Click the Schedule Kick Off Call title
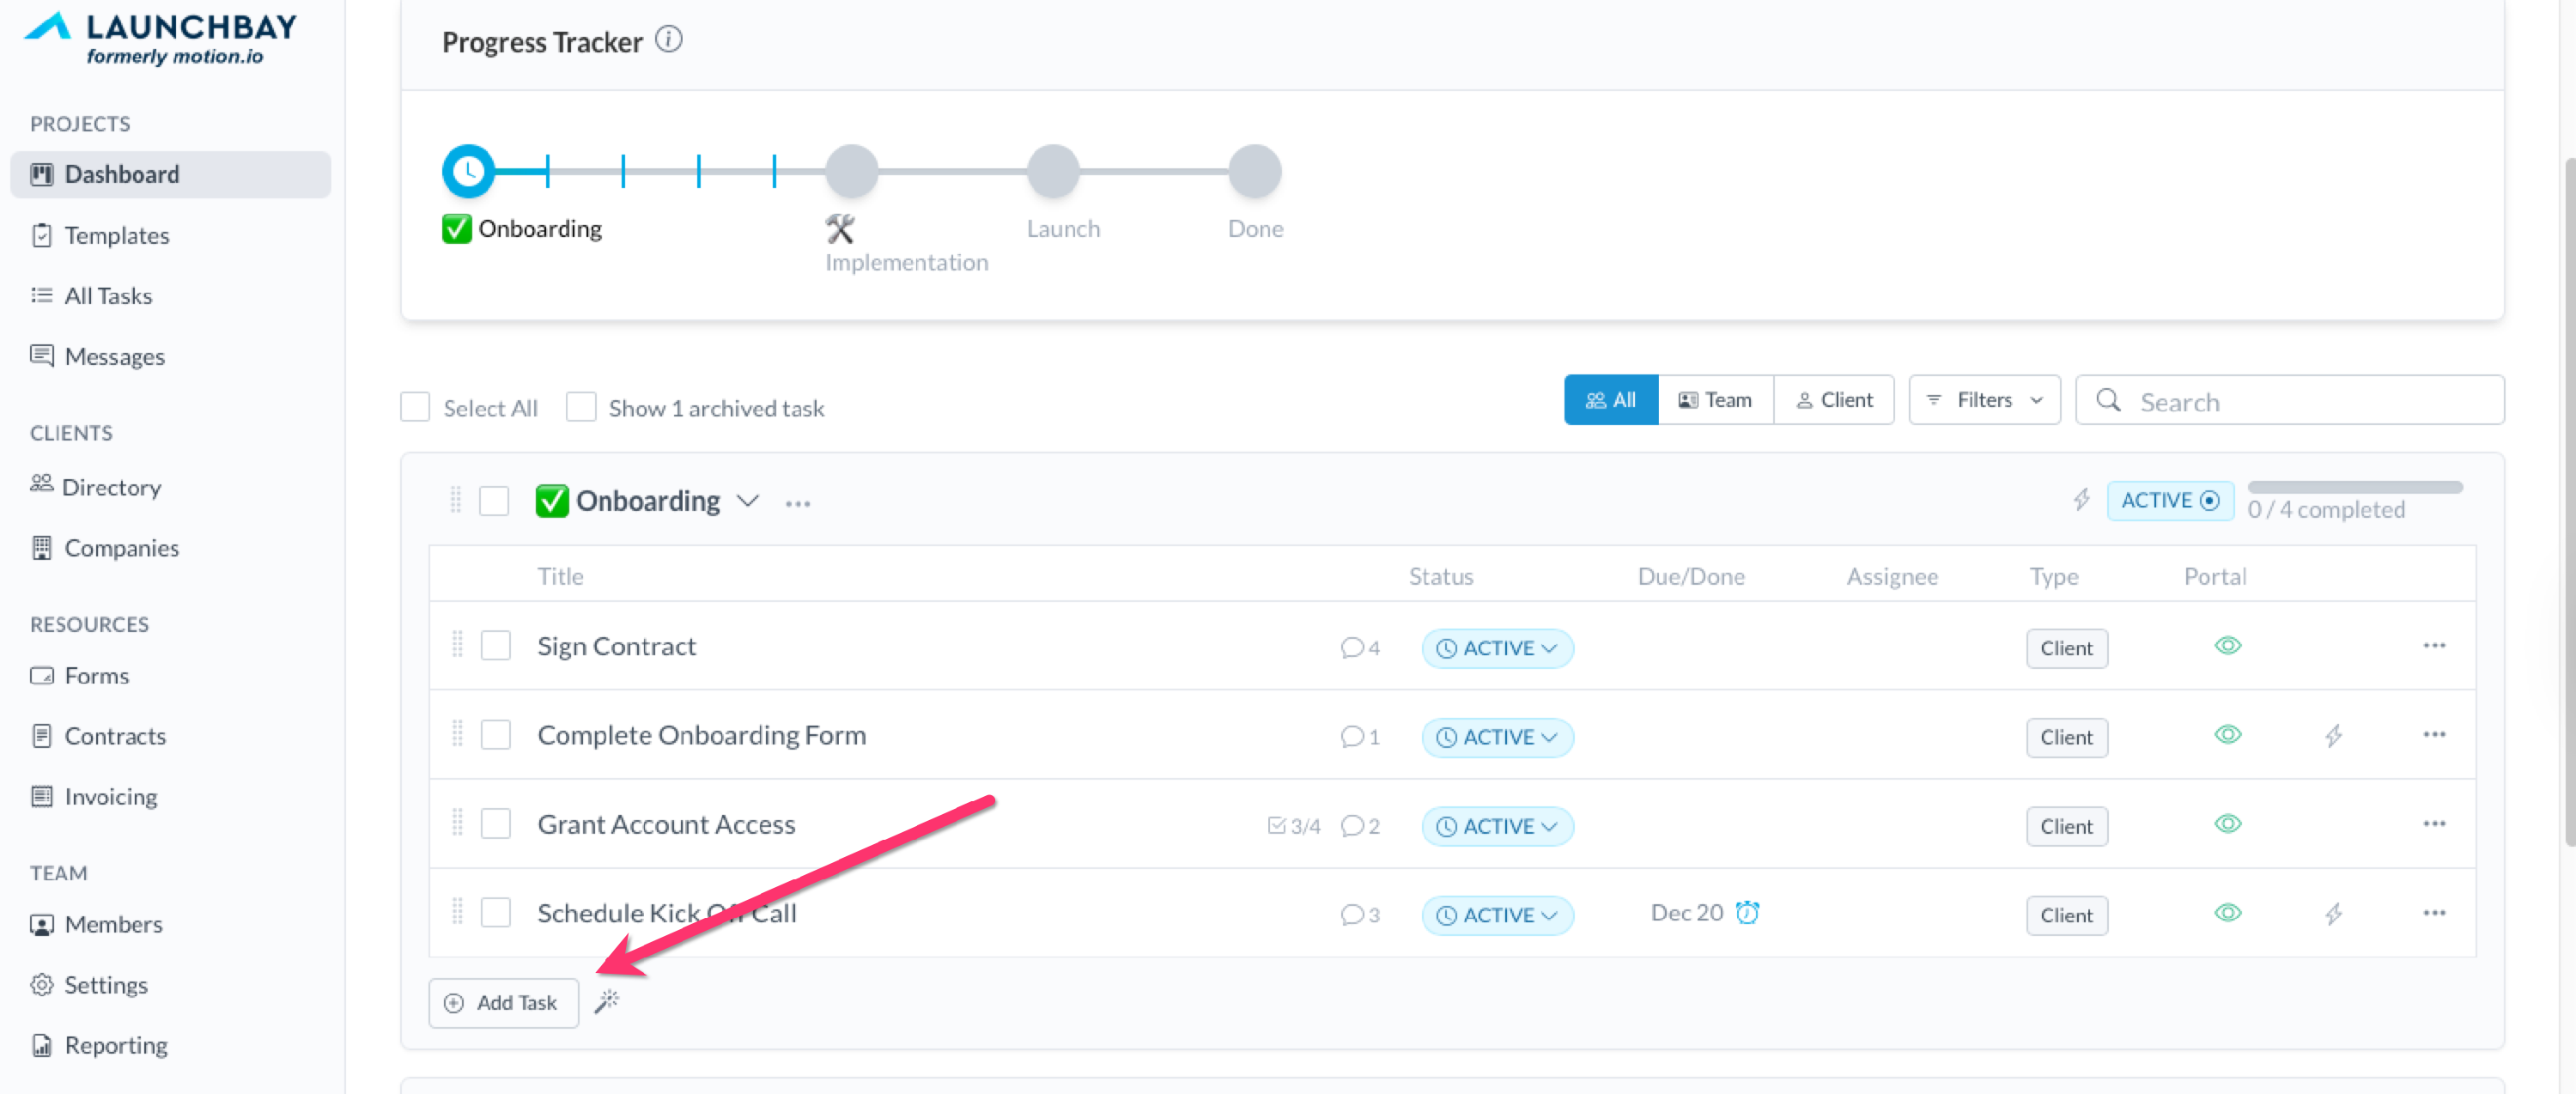The image size is (2576, 1094). pos(666,913)
